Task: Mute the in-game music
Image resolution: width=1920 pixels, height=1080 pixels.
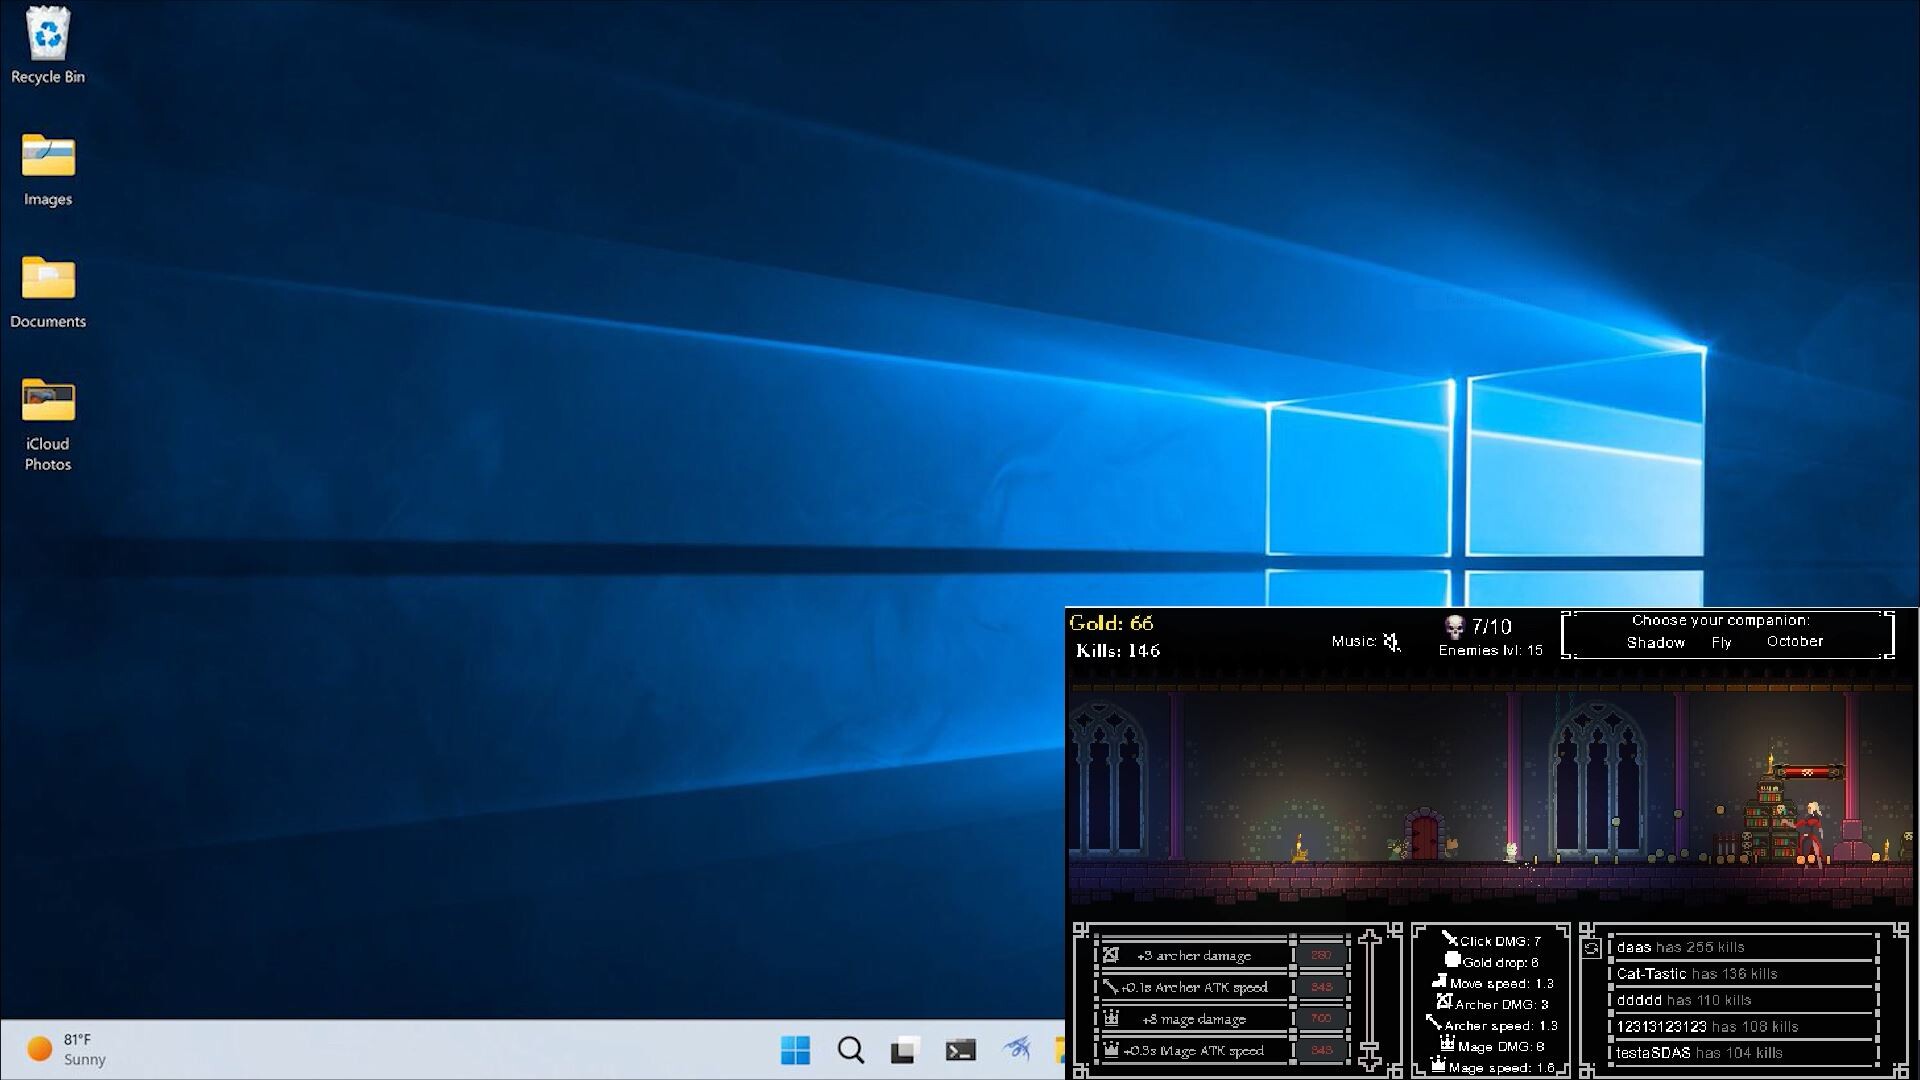Action: [1392, 641]
